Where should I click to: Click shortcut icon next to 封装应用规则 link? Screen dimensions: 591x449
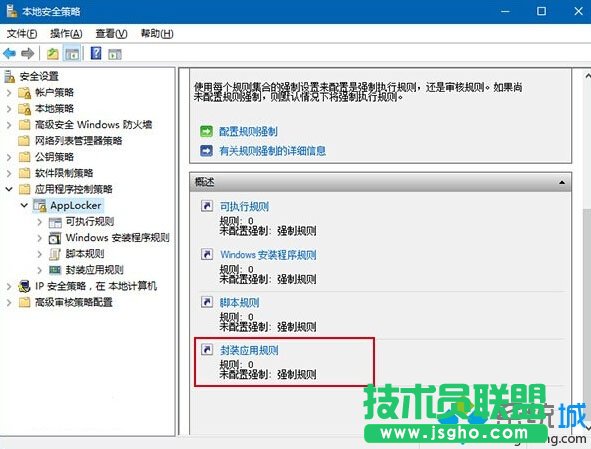207,350
